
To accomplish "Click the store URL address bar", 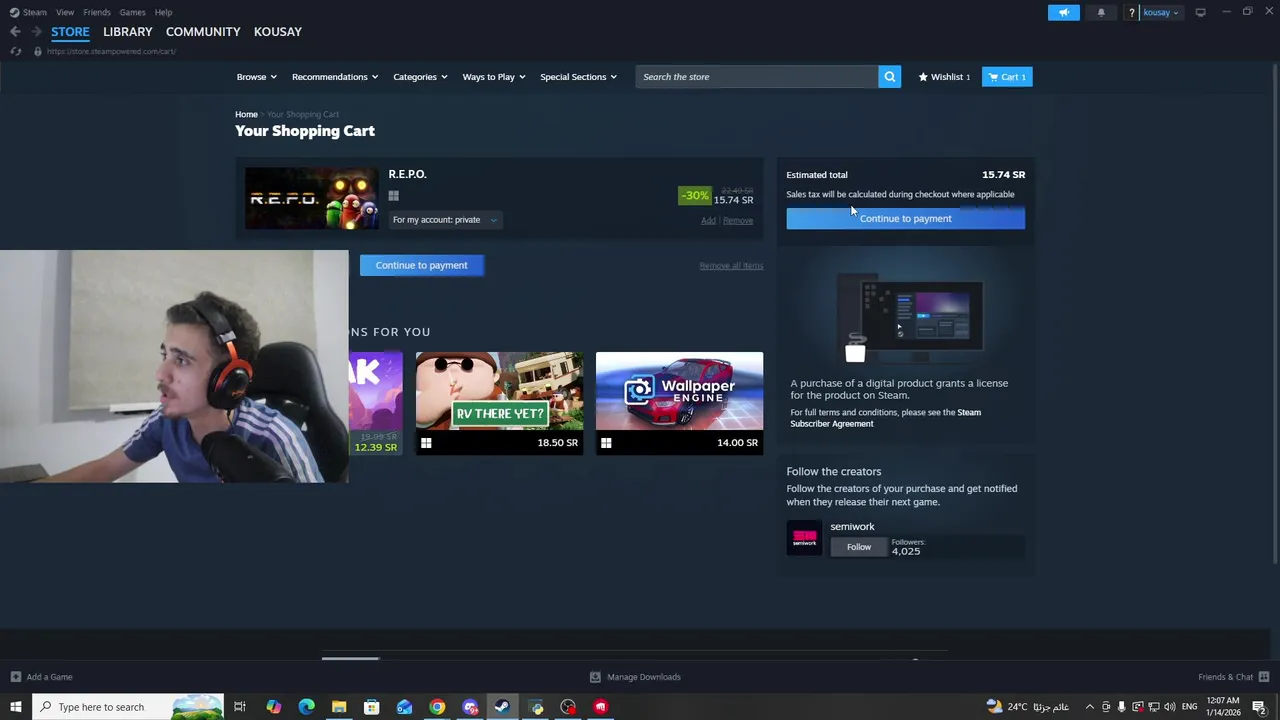I will coord(111,51).
